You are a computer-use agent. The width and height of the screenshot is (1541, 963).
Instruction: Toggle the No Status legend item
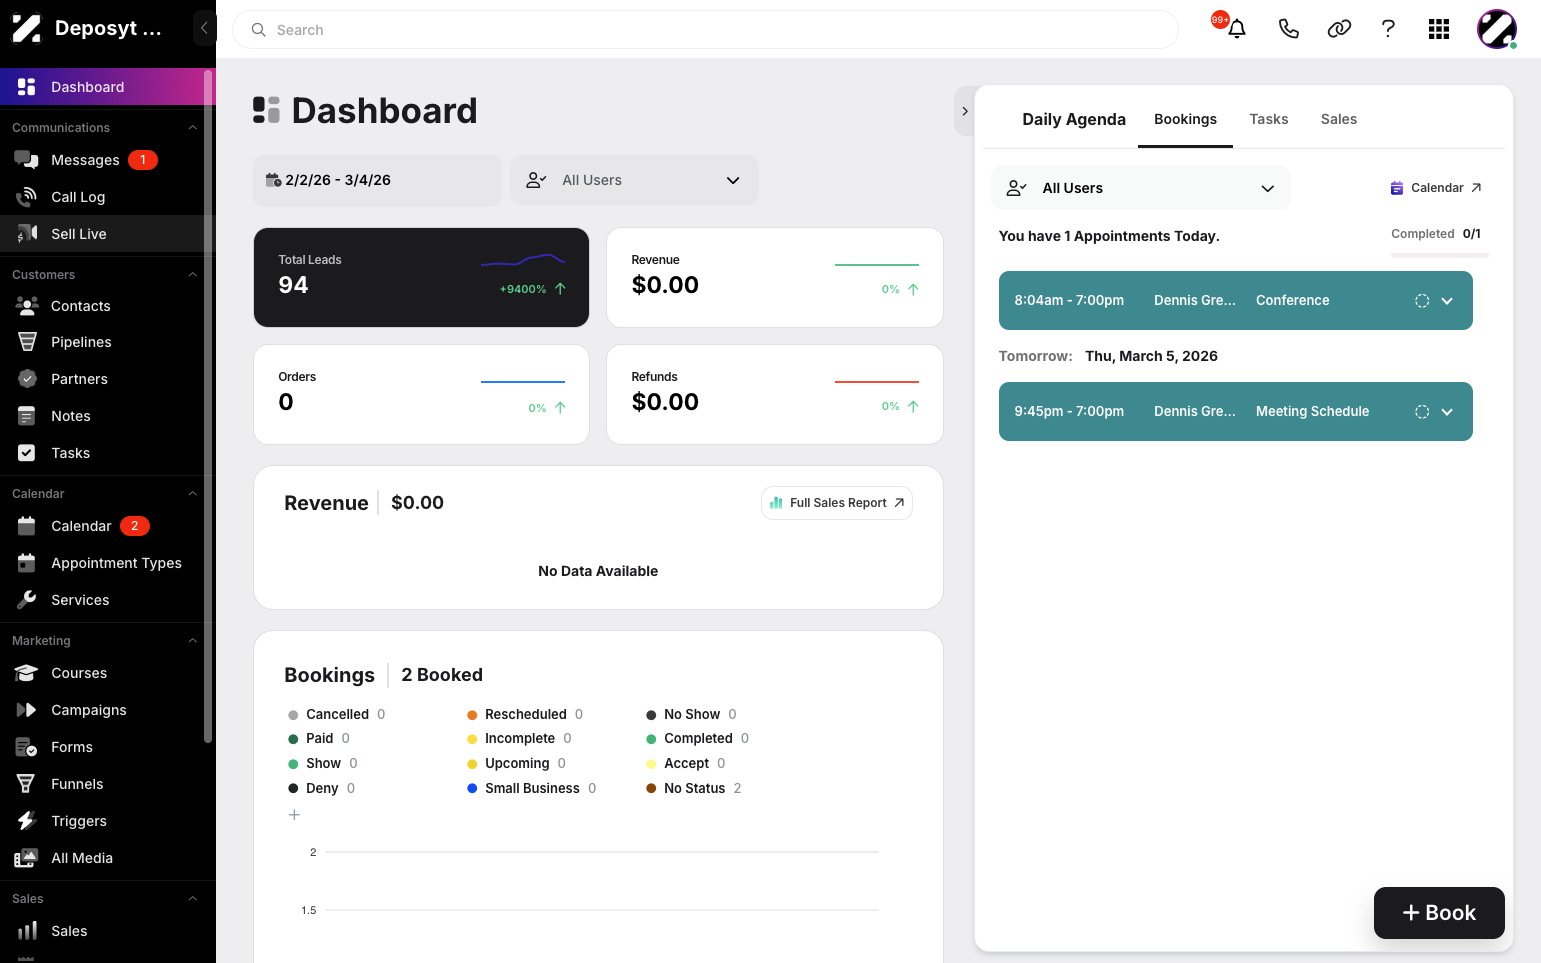tap(694, 788)
